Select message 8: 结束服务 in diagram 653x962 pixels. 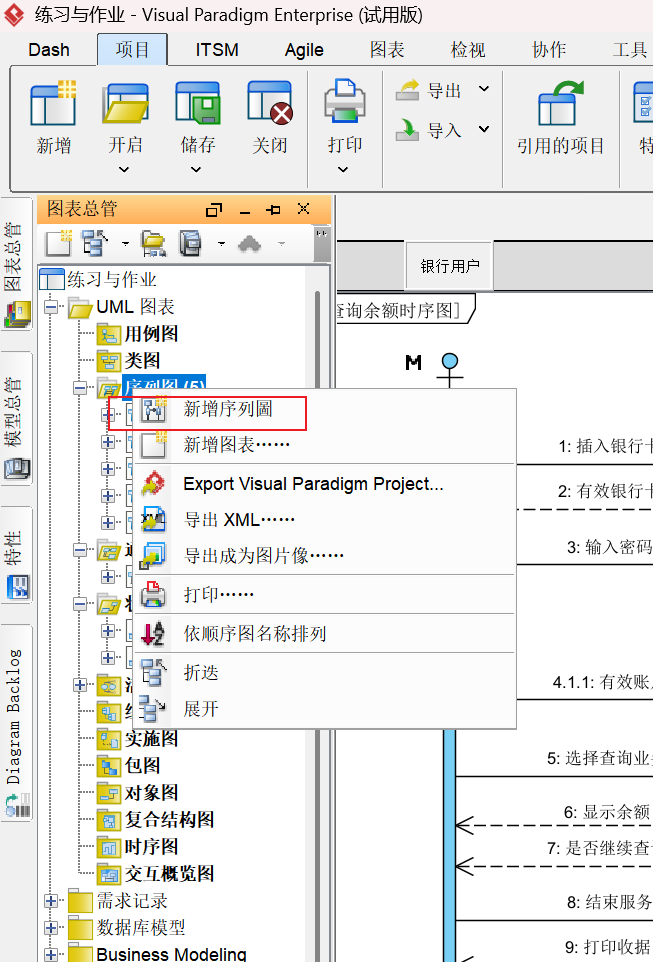[x=609, y=902]
